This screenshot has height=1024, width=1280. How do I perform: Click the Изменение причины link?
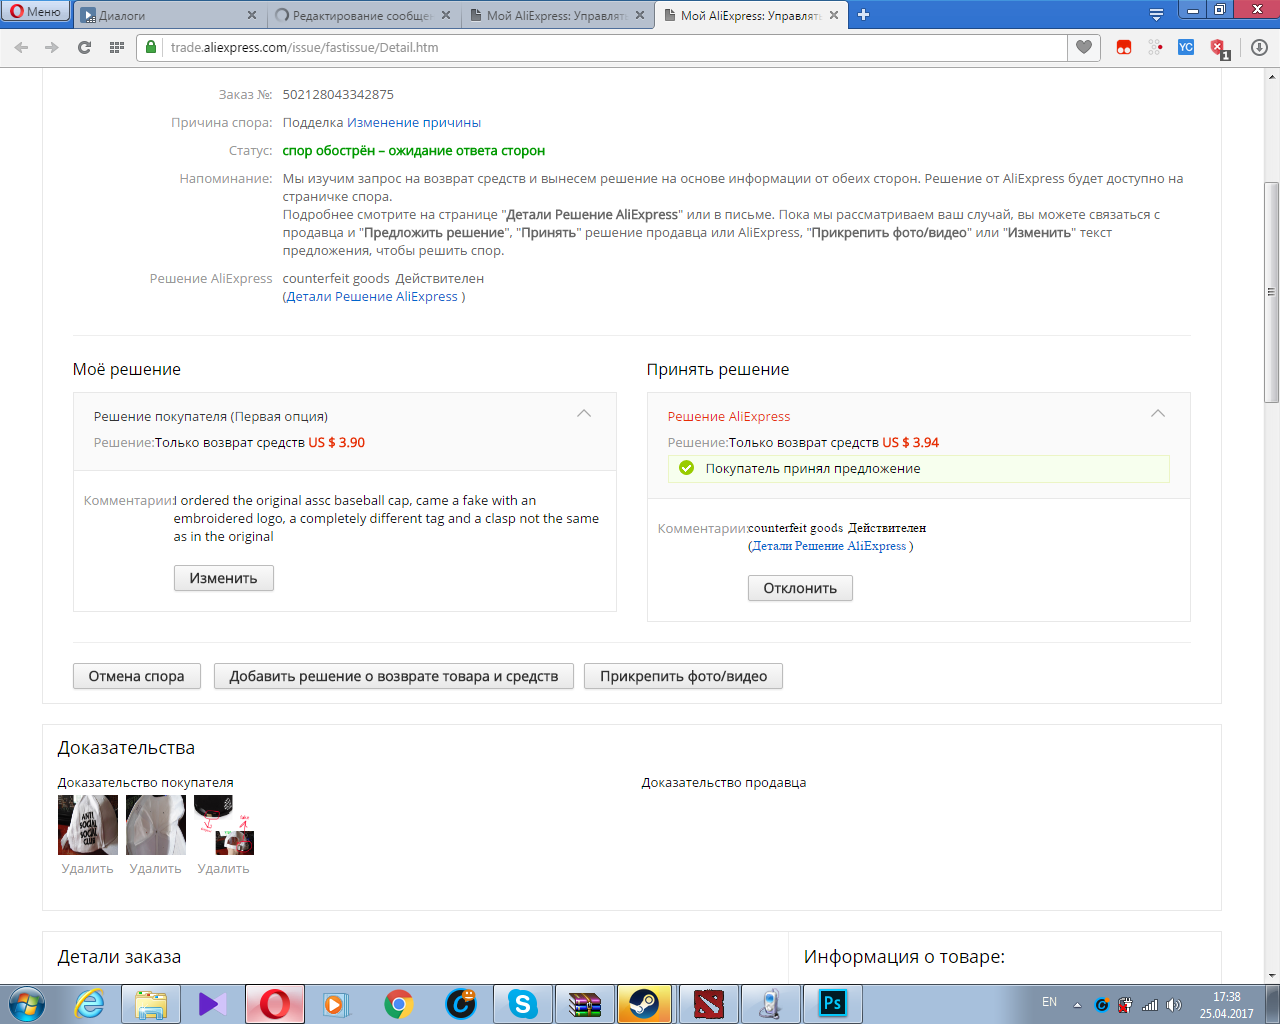414,123
